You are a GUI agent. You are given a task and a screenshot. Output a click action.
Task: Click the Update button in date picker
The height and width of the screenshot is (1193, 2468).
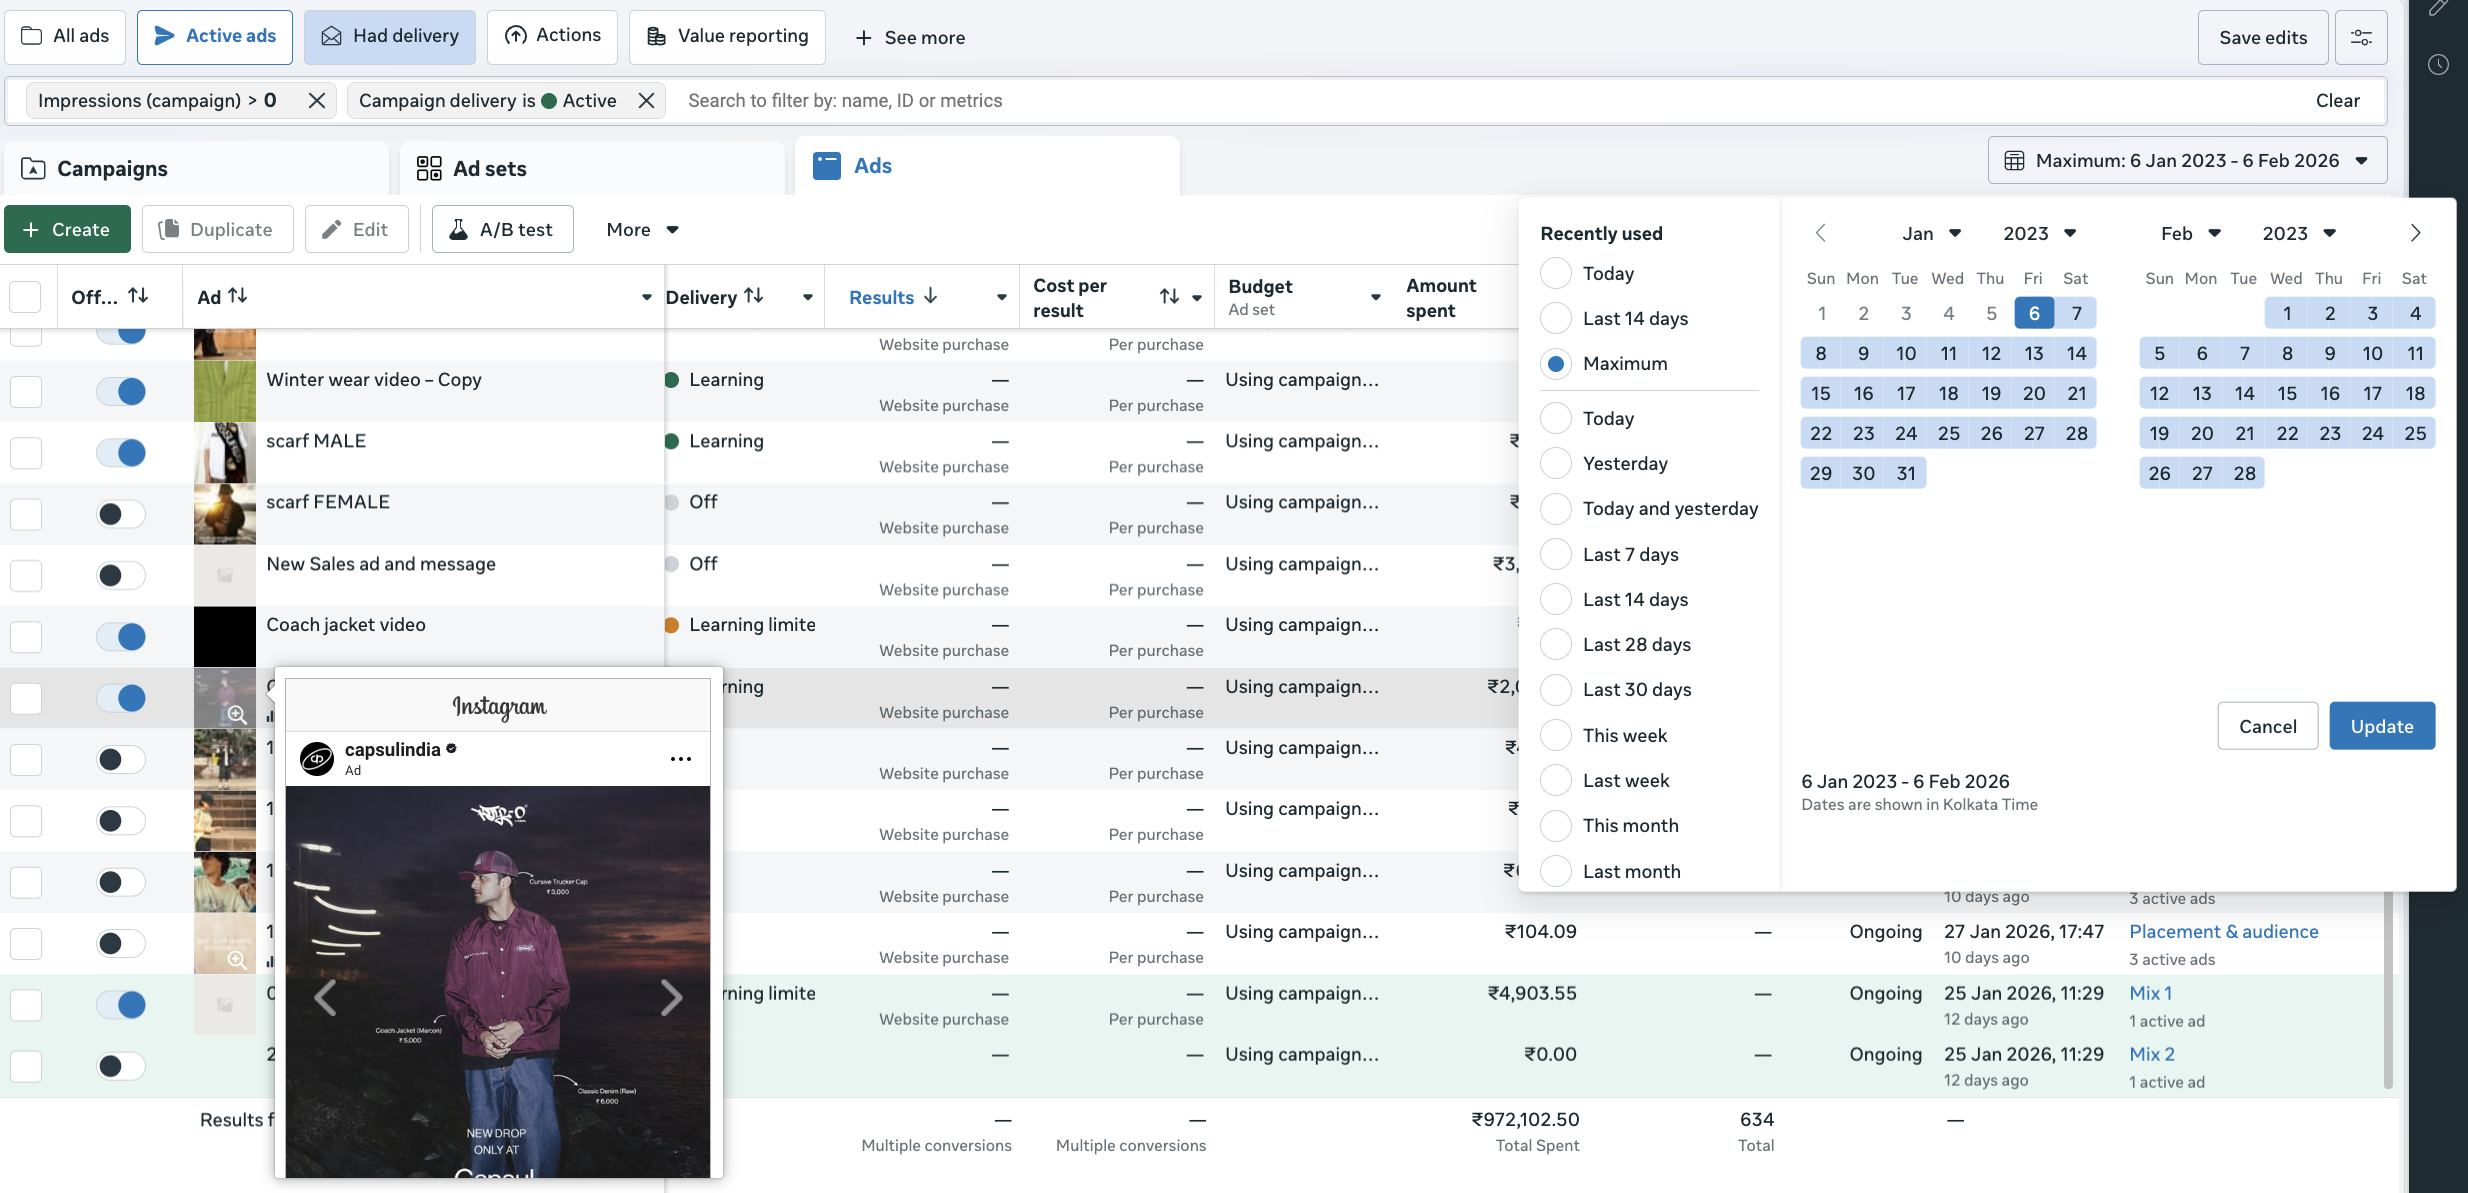click(x=2381, y=726)
